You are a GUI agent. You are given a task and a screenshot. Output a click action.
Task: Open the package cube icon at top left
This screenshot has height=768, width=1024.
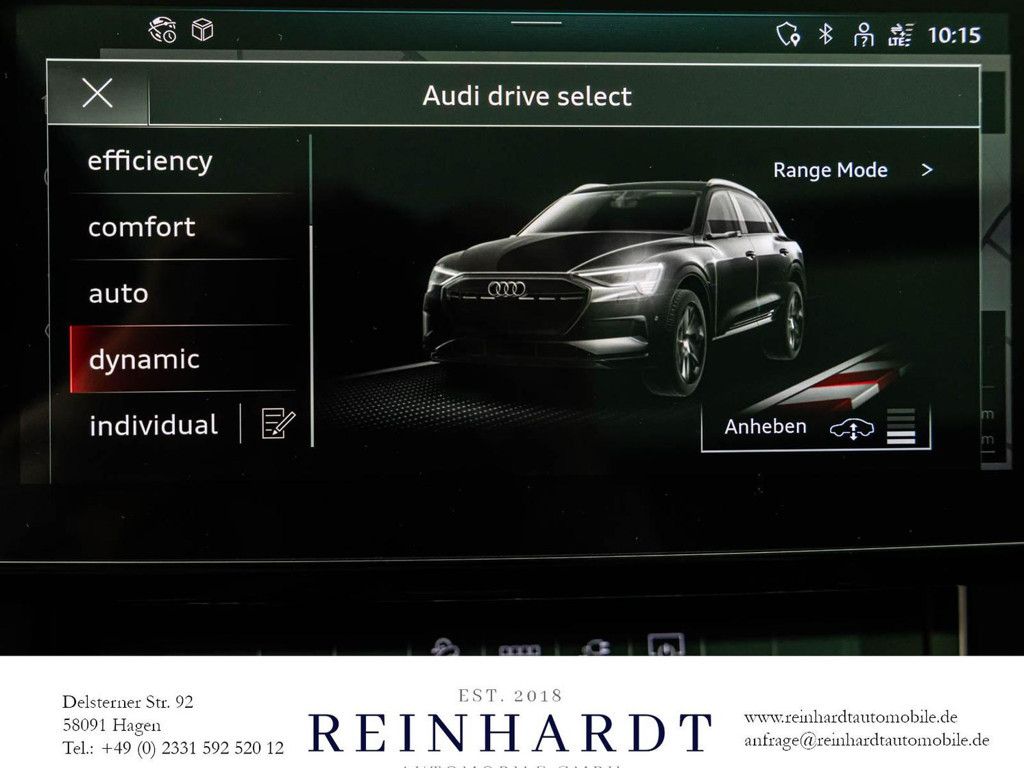[203, 31]
